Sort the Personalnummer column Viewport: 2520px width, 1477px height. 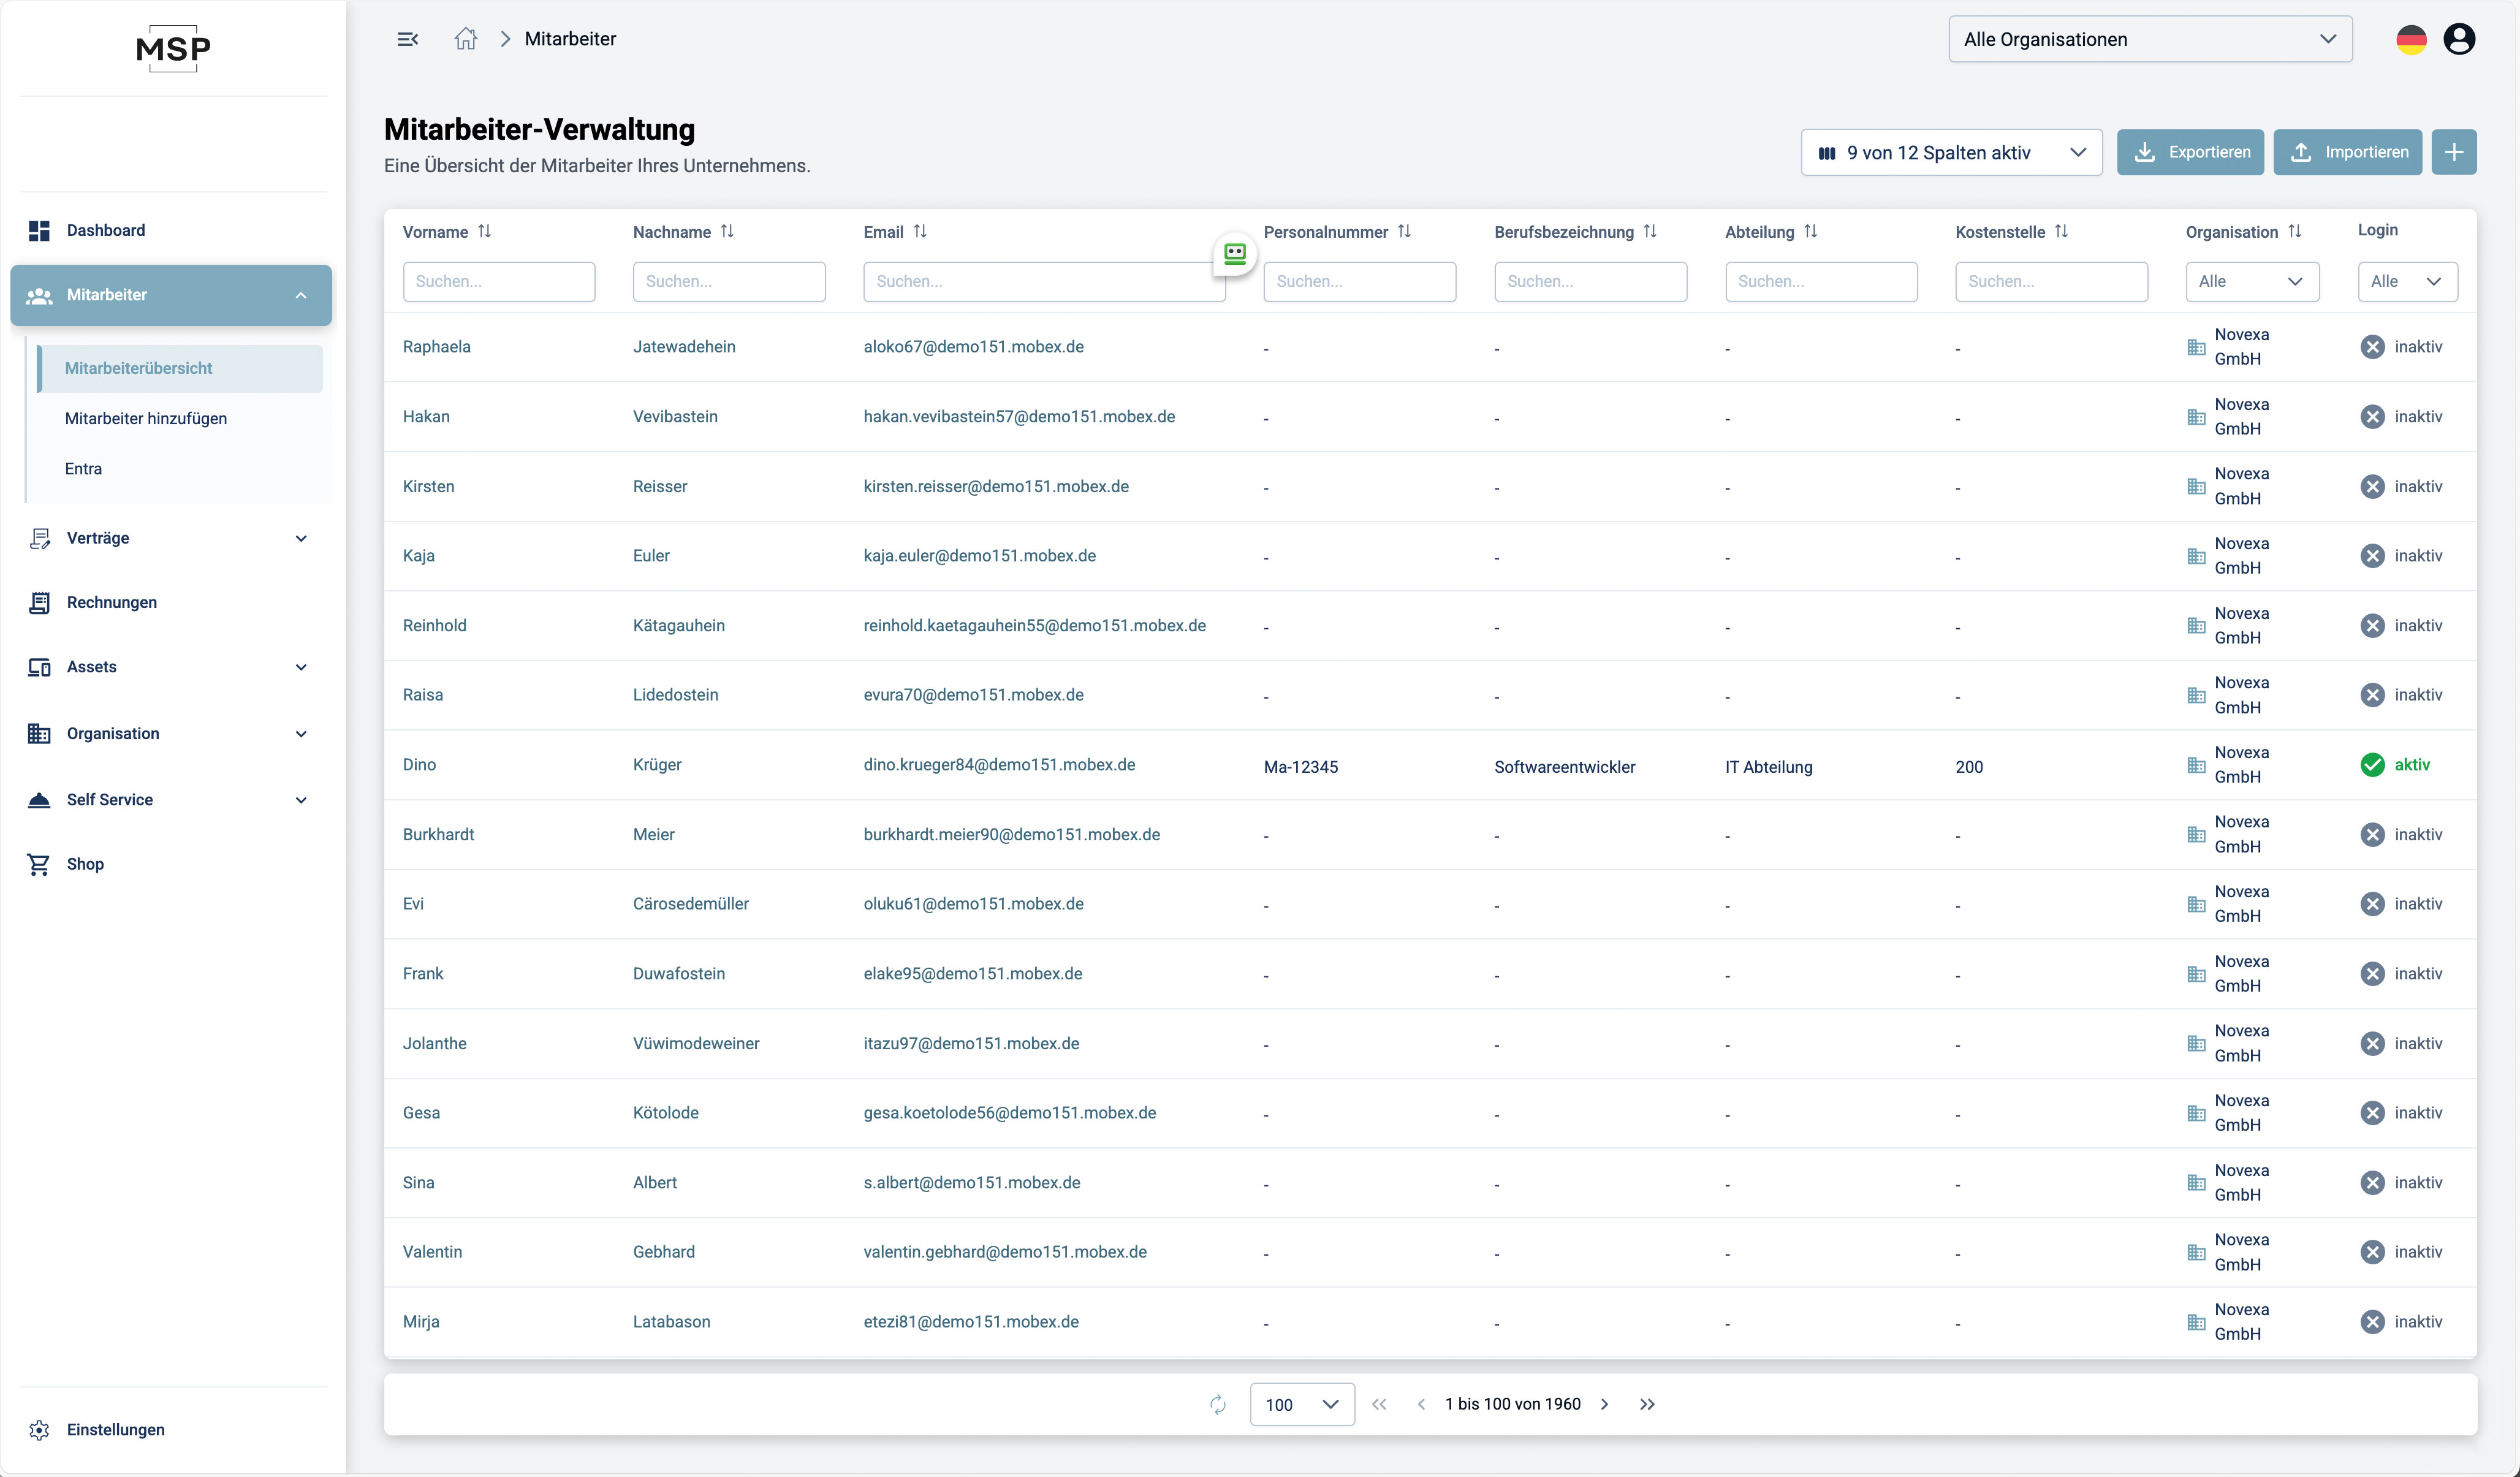pos(1404,231)
